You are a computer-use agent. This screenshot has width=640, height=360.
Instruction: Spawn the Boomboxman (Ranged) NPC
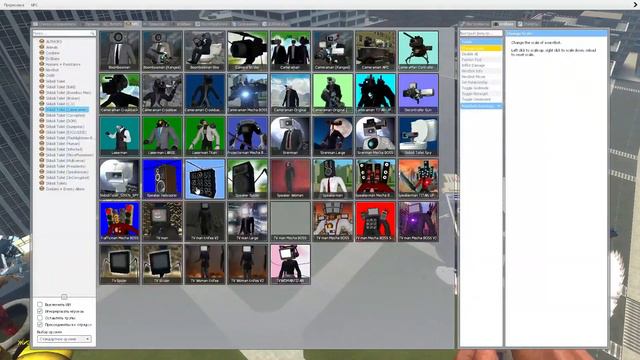162,51
